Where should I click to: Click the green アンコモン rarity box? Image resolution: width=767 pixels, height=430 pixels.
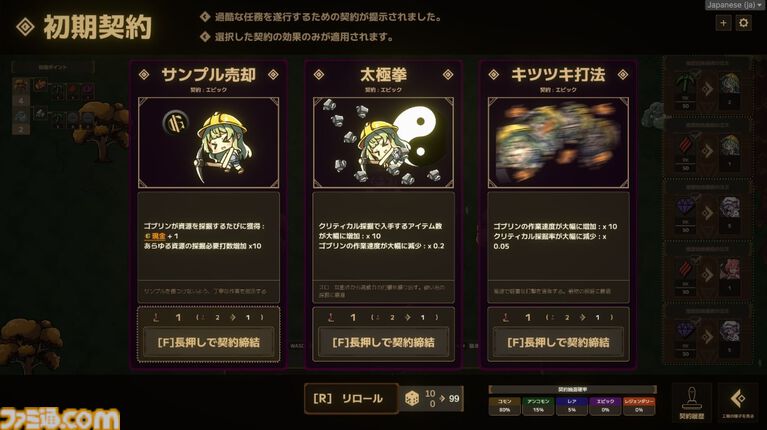538,406
